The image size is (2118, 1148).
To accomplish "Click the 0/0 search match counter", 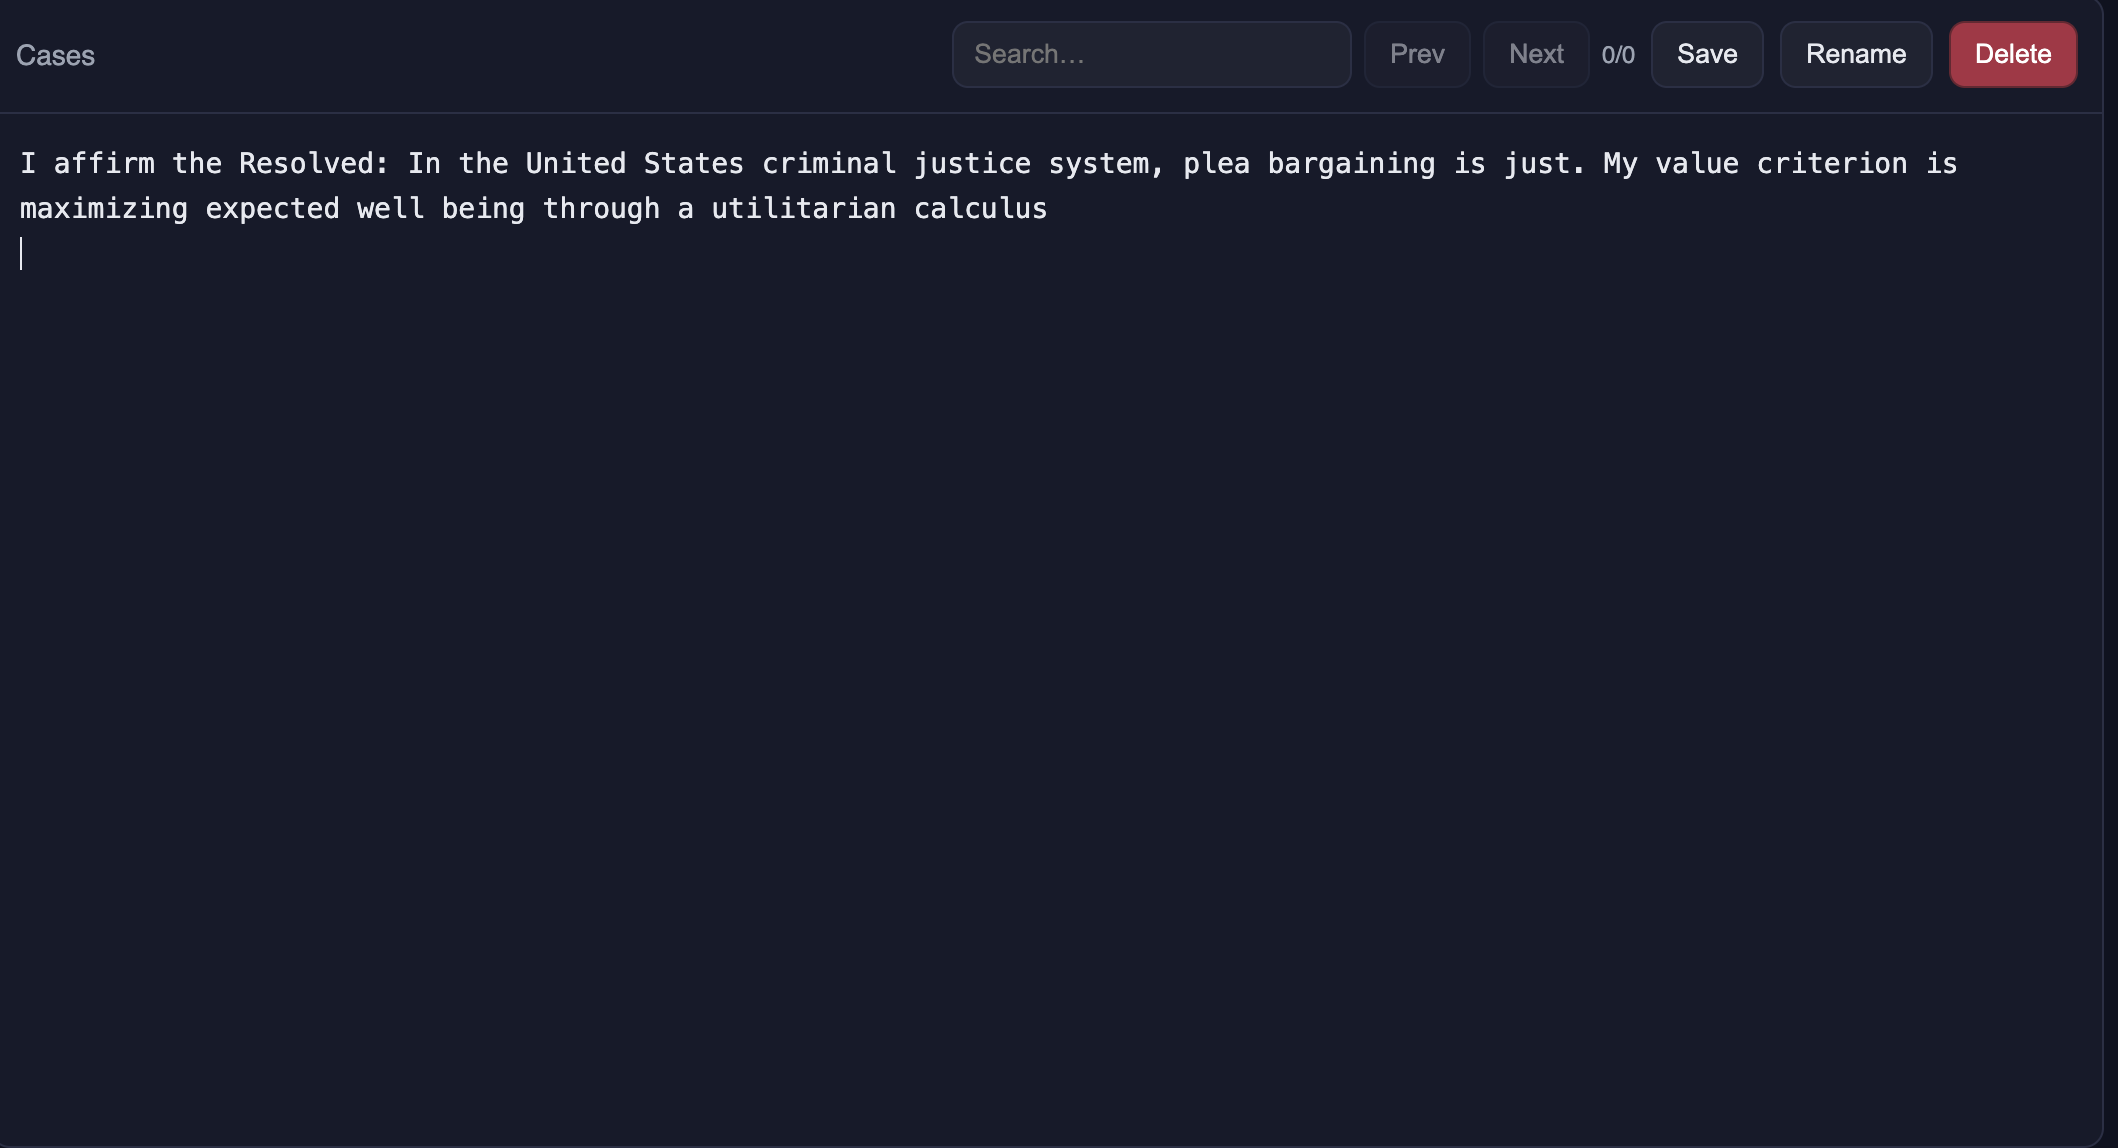I will 1619,55.
